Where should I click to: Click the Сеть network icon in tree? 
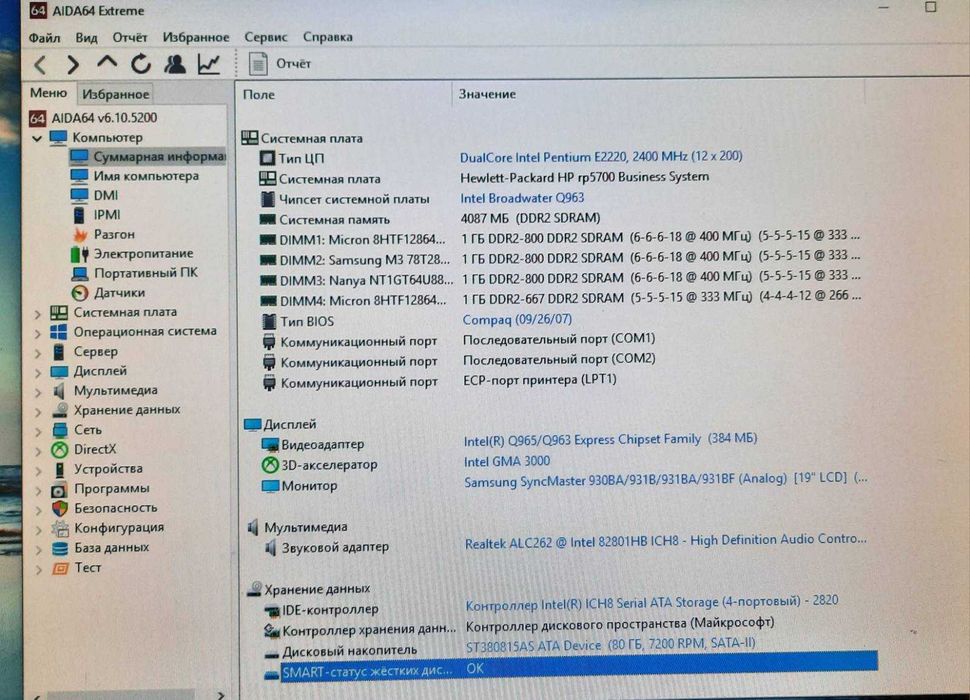pyautogui.click(x=59, y=430)
